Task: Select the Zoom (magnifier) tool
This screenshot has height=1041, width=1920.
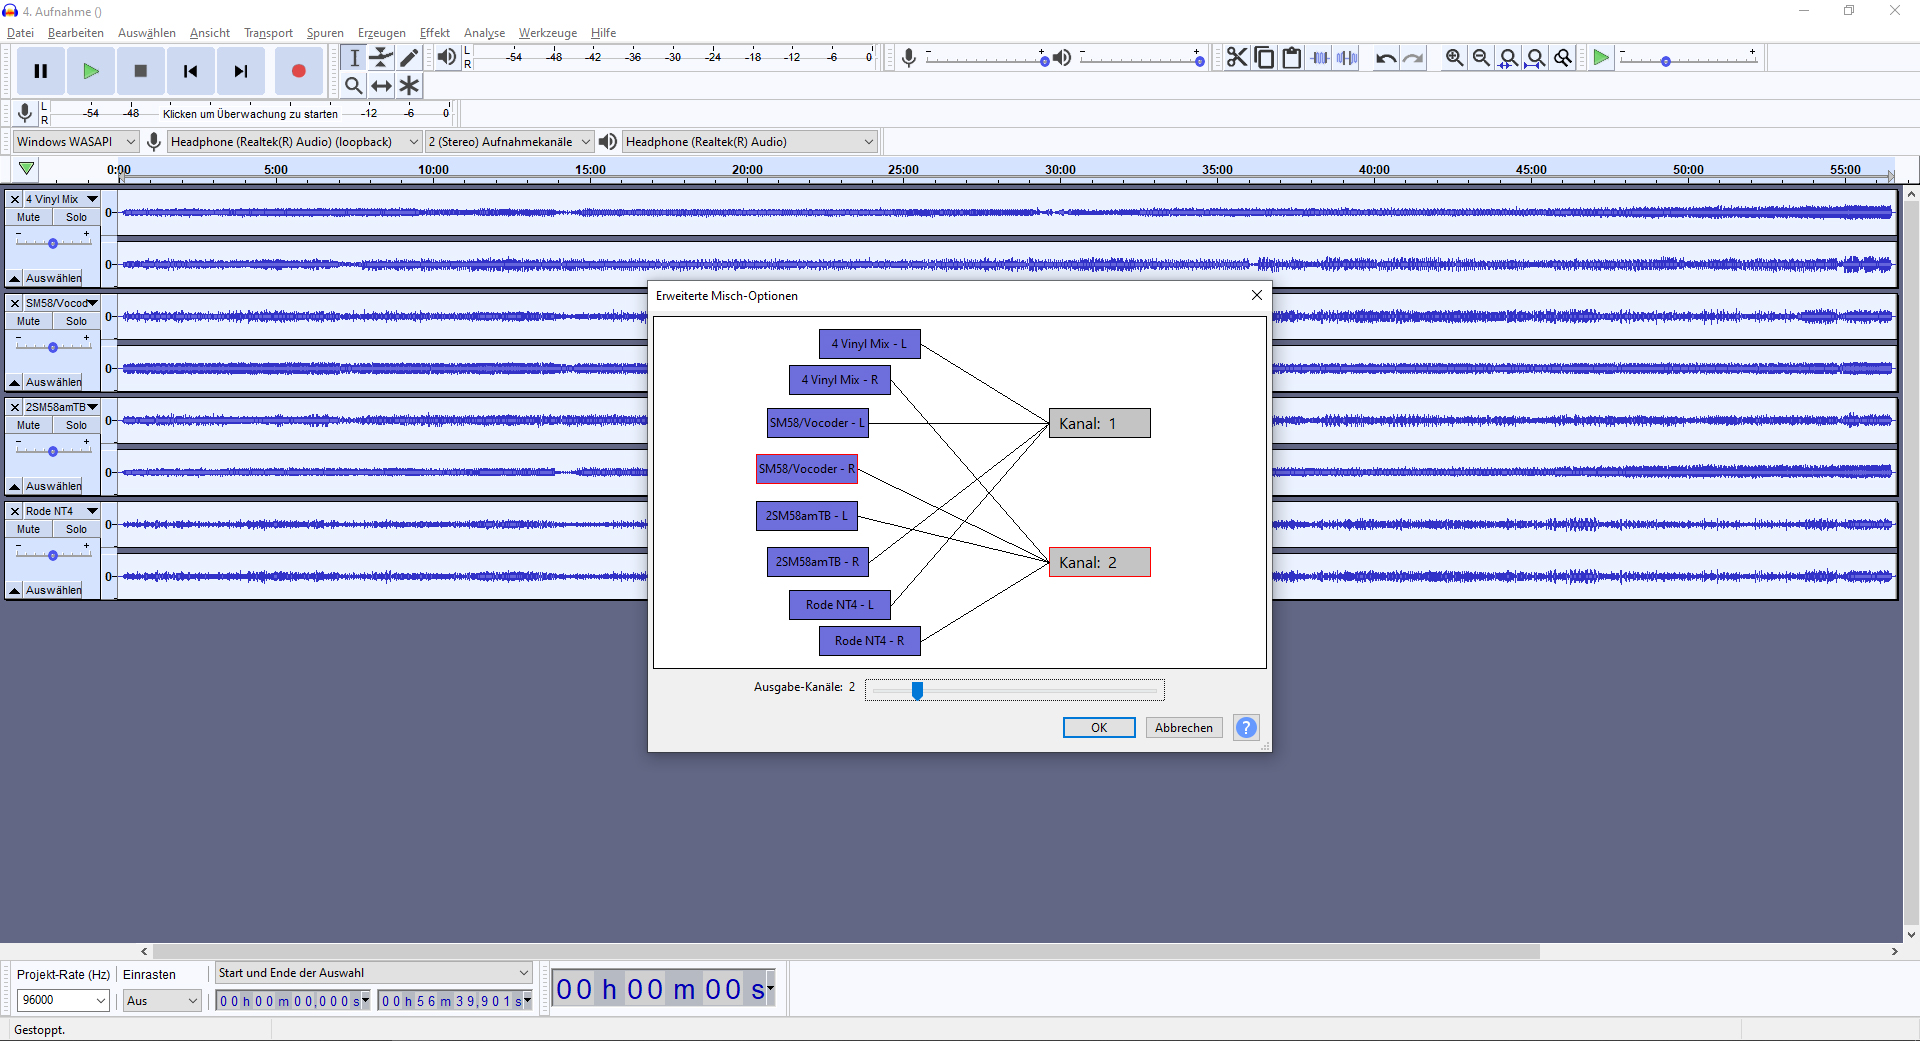Action: 354,86
